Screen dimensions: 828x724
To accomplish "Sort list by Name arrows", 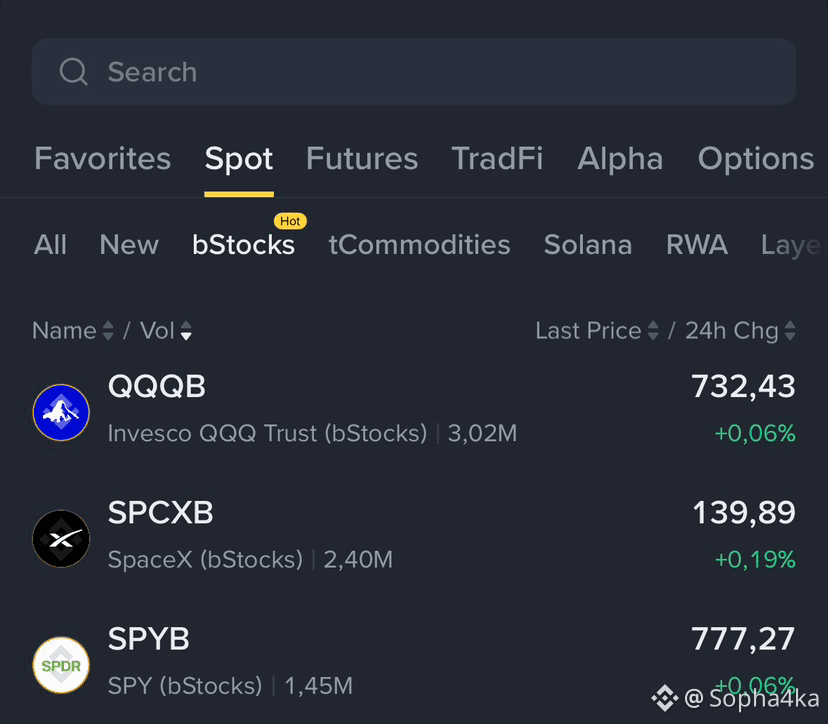I will (108, 331).
